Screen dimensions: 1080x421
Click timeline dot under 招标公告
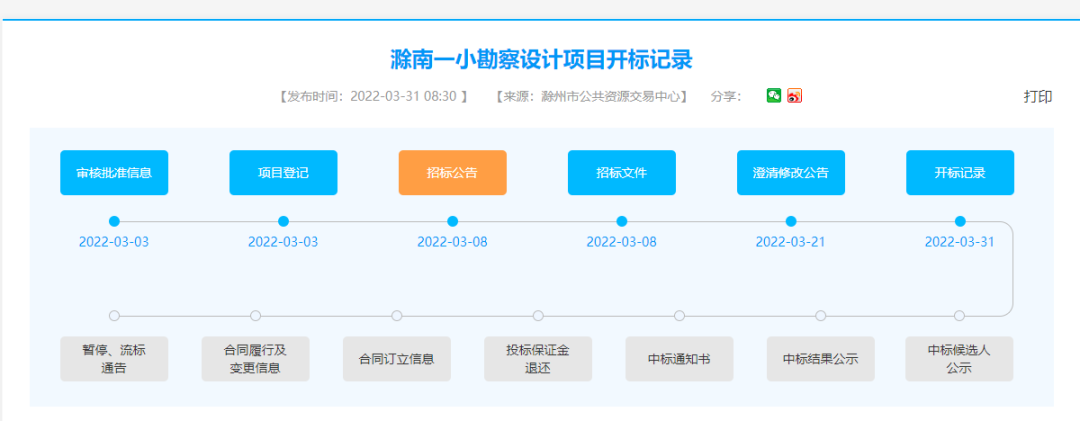[453, 221]
